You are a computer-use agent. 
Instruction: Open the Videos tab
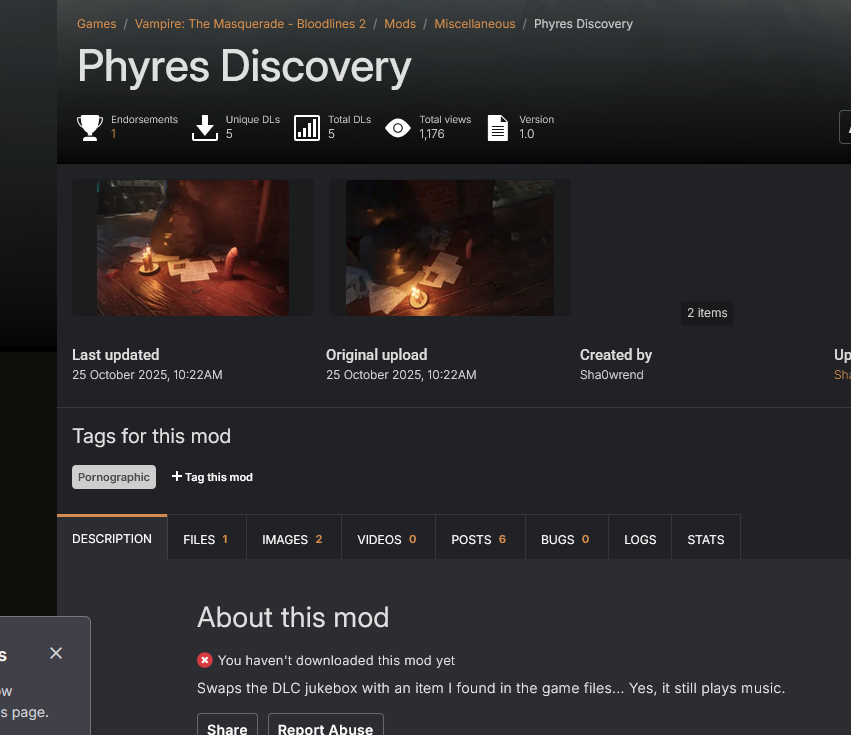[388, 539]
